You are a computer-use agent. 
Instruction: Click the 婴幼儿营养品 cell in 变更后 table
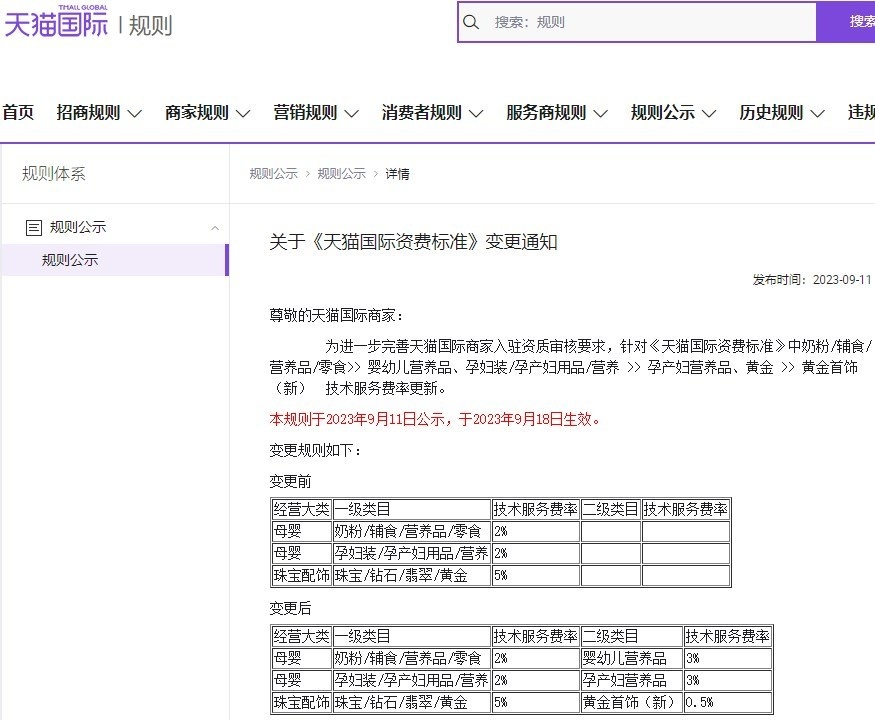coord(632,659)
